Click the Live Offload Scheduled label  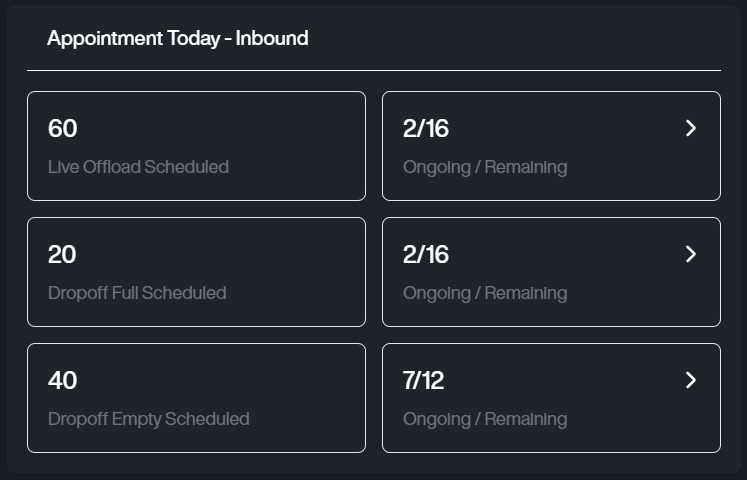138,167
